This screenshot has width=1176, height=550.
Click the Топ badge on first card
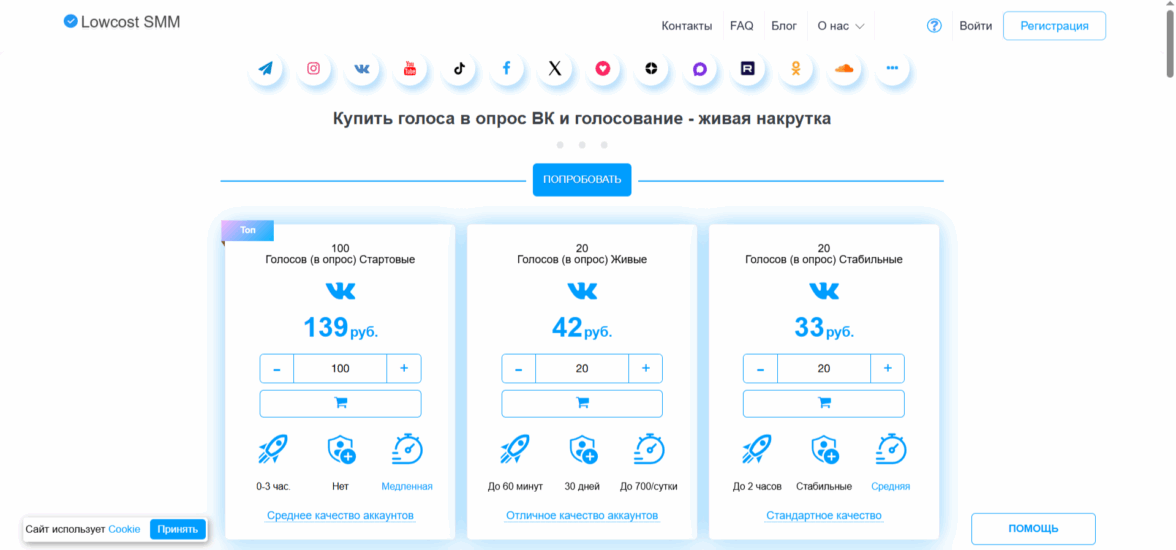click(248, 230)
